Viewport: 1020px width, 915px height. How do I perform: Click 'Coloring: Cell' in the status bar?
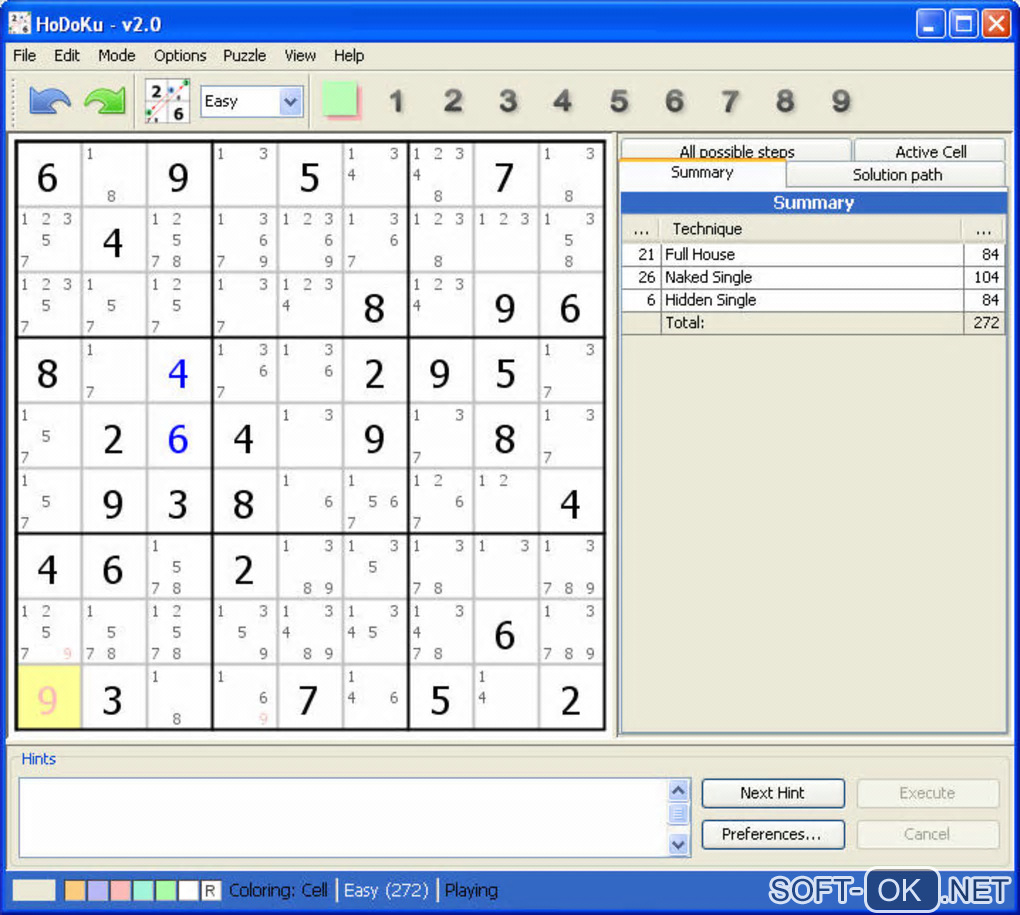(x=278, y=890)
